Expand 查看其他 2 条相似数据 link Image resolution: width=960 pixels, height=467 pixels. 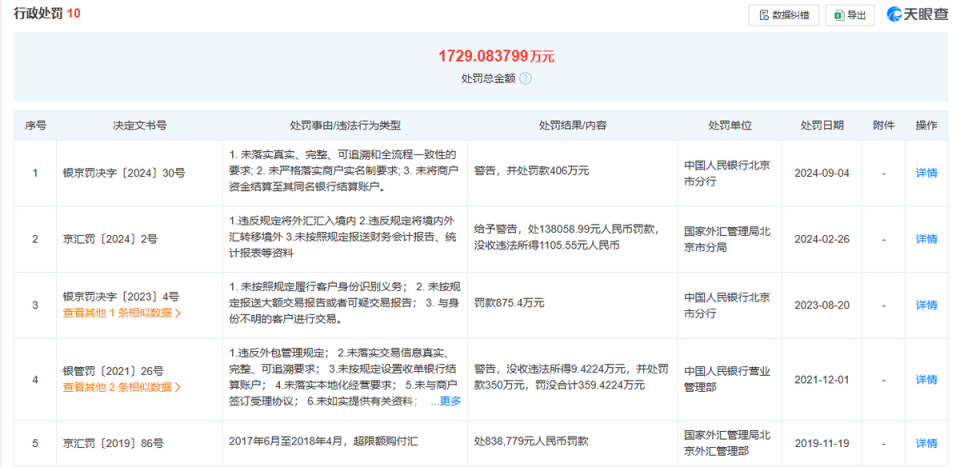pos(122,387)
